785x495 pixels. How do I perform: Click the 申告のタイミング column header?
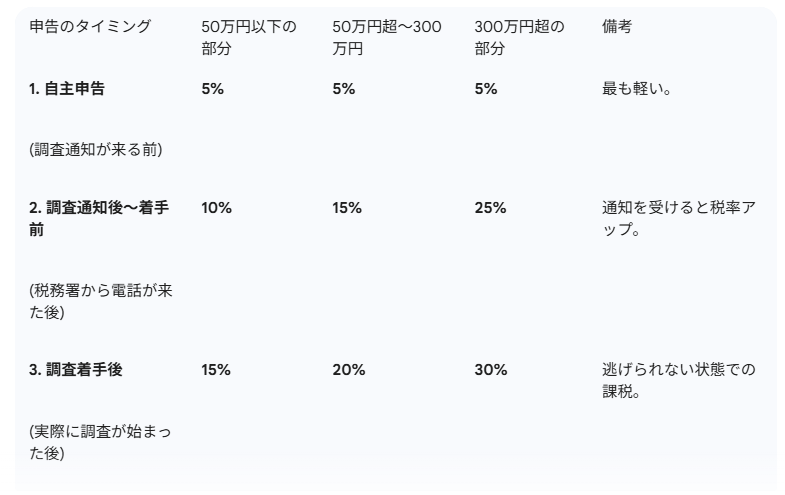pyautogui.click(x=90, y=27)
